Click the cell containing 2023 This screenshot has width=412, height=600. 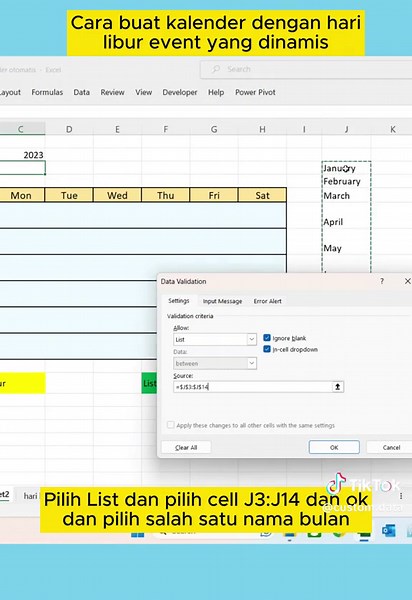[22, 155]
